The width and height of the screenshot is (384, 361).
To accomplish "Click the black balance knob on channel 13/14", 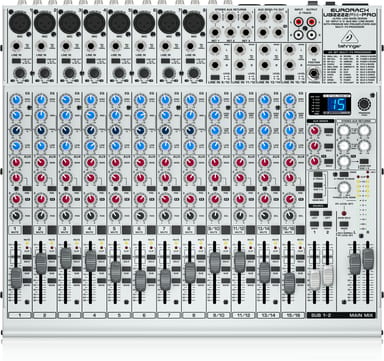I will click(x=265, y=216).
